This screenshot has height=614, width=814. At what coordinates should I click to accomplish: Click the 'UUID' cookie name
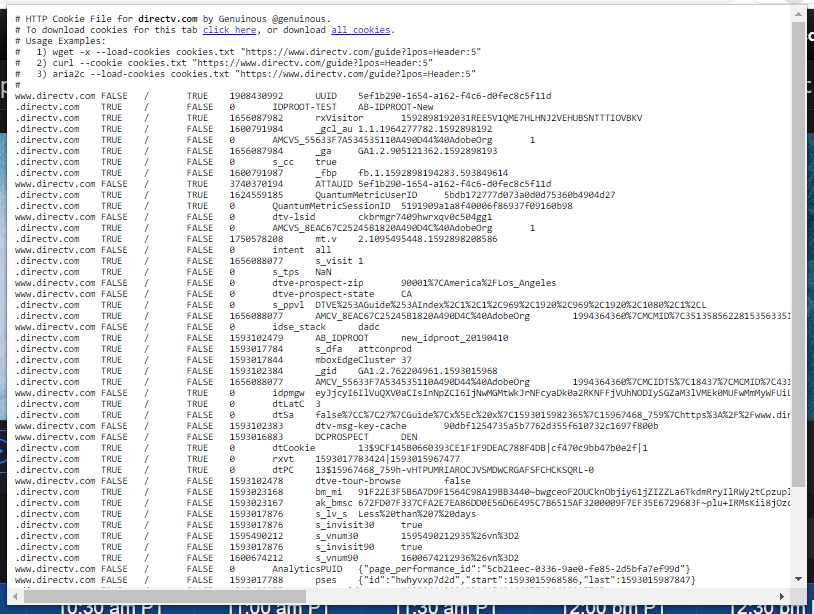click(x=326, y=96)
